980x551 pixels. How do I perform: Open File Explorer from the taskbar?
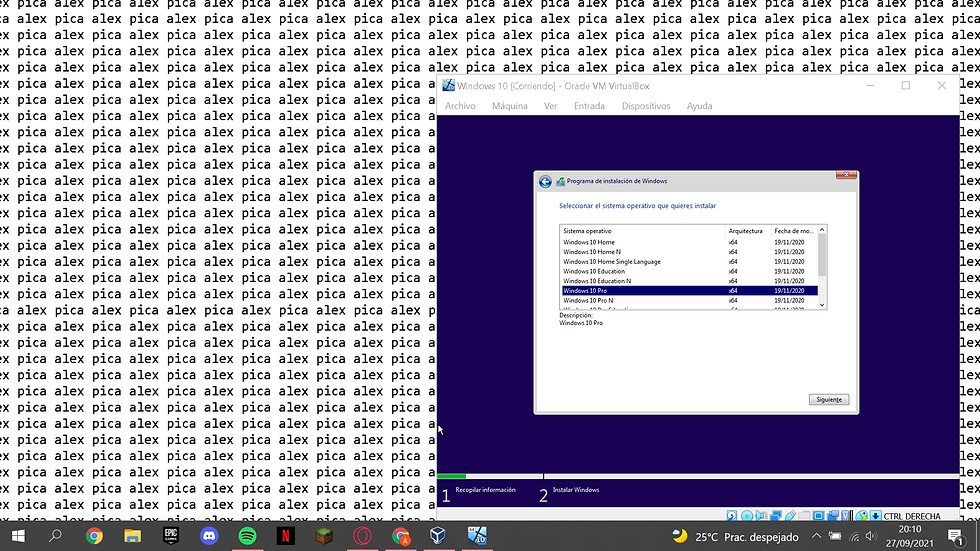click(x=132, y=536)
